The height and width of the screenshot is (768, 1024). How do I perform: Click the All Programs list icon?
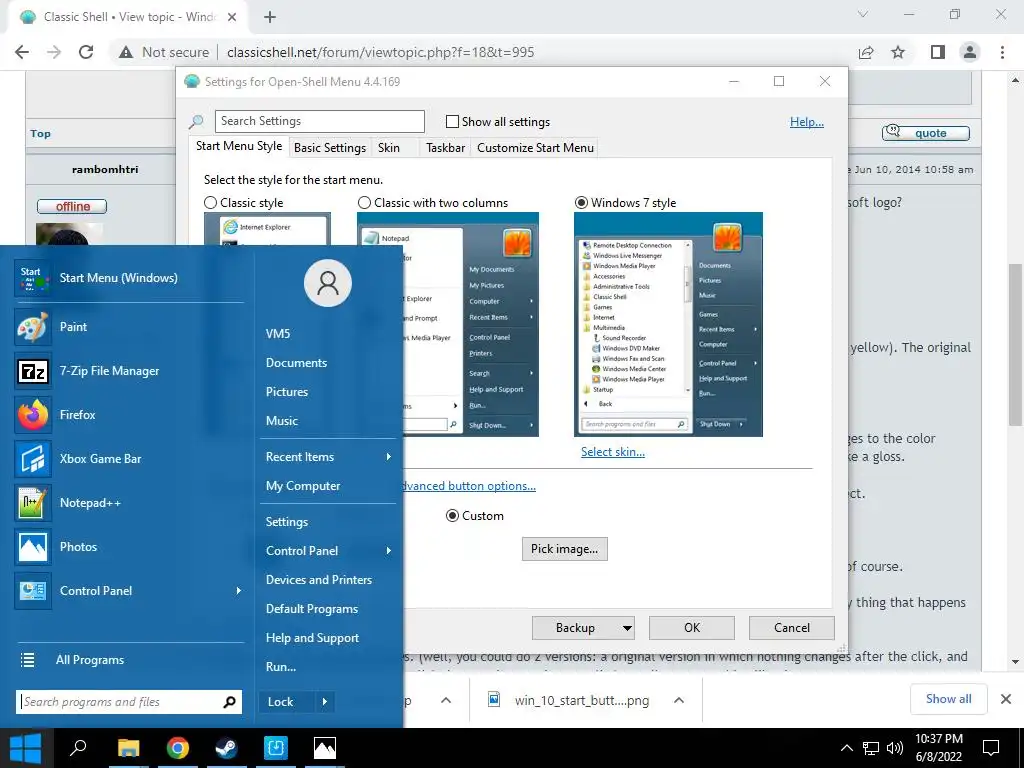27,660
